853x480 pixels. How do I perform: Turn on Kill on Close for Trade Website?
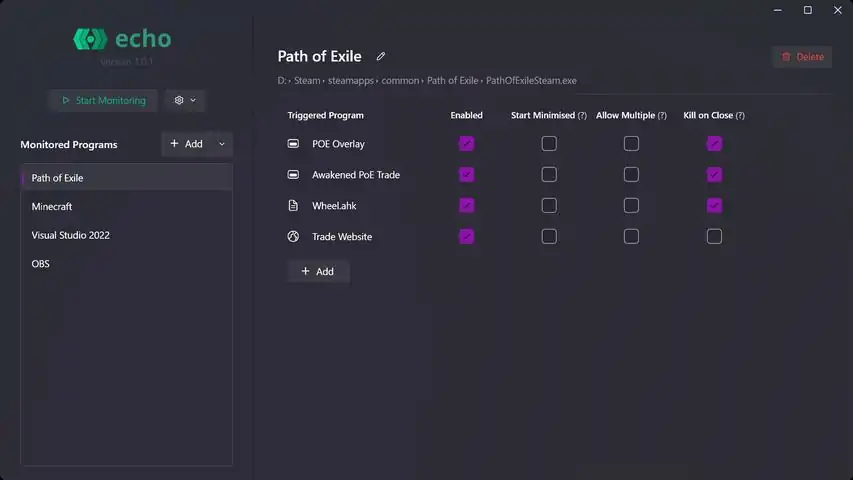(714, 237)
